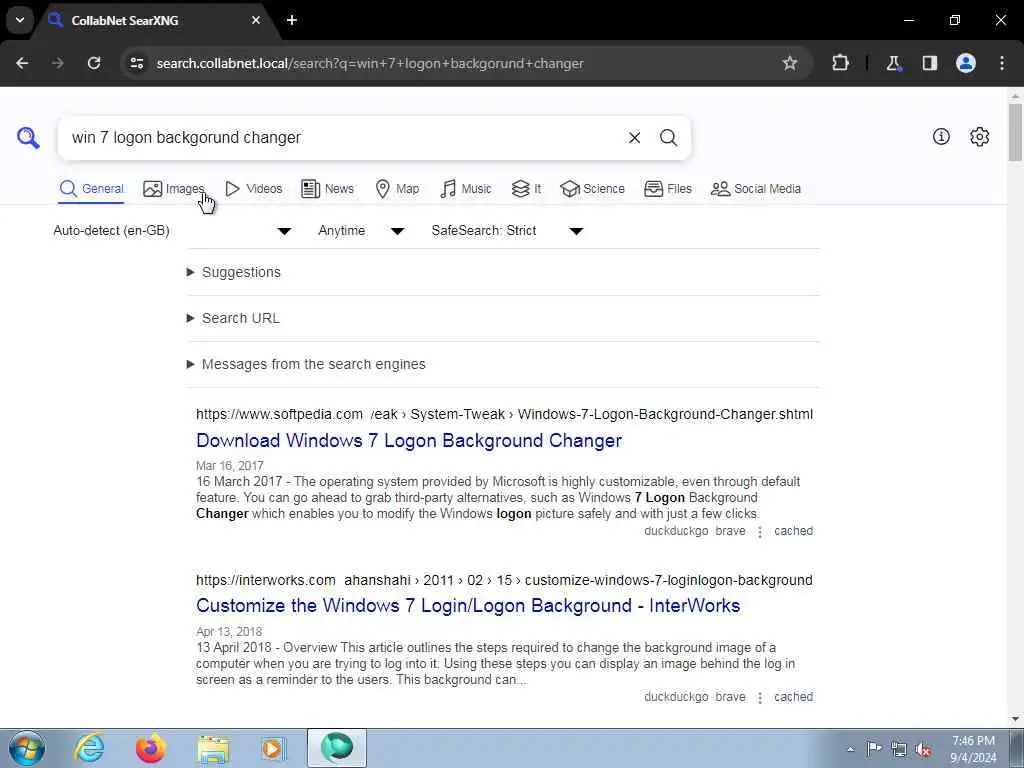Screen dimensions: 1024x768
Task: Open Chrome Labs flask icon
Action: 893,63
